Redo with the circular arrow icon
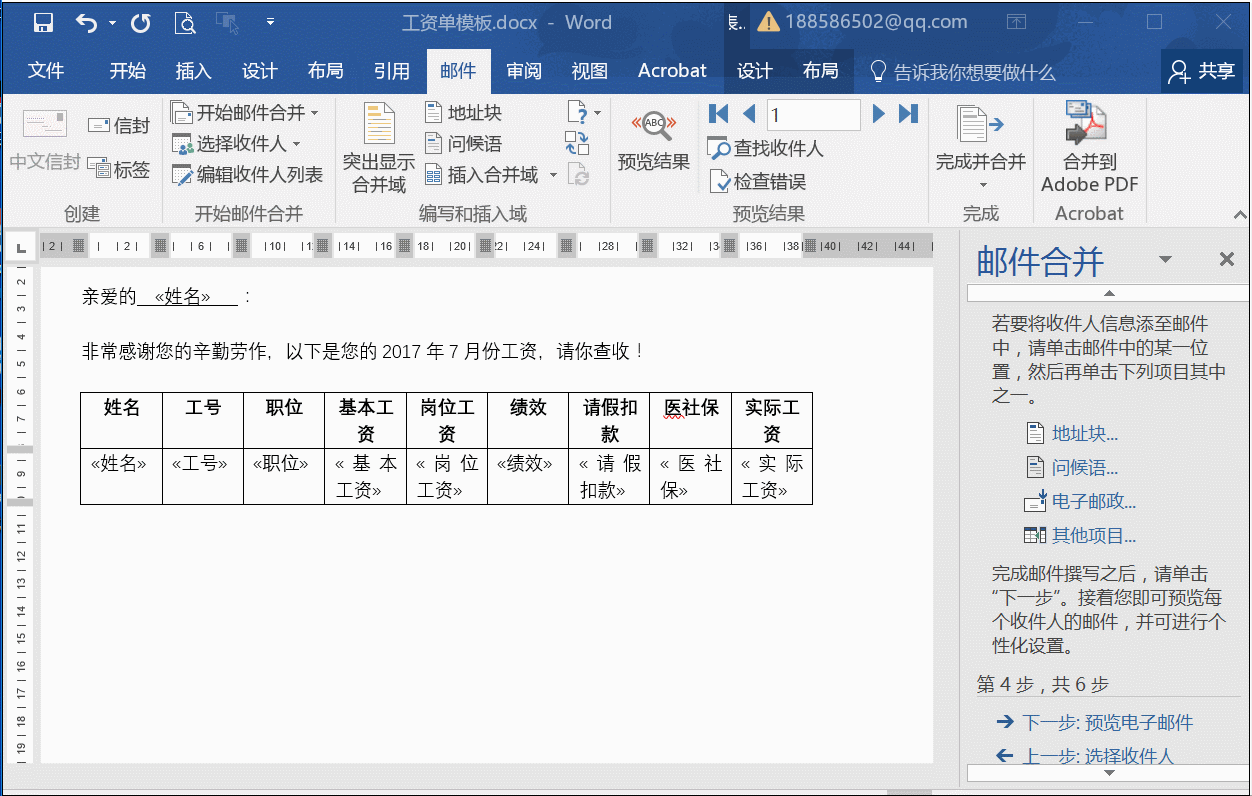The height and width of the screenshot is (796, 1252). [141, 22]
